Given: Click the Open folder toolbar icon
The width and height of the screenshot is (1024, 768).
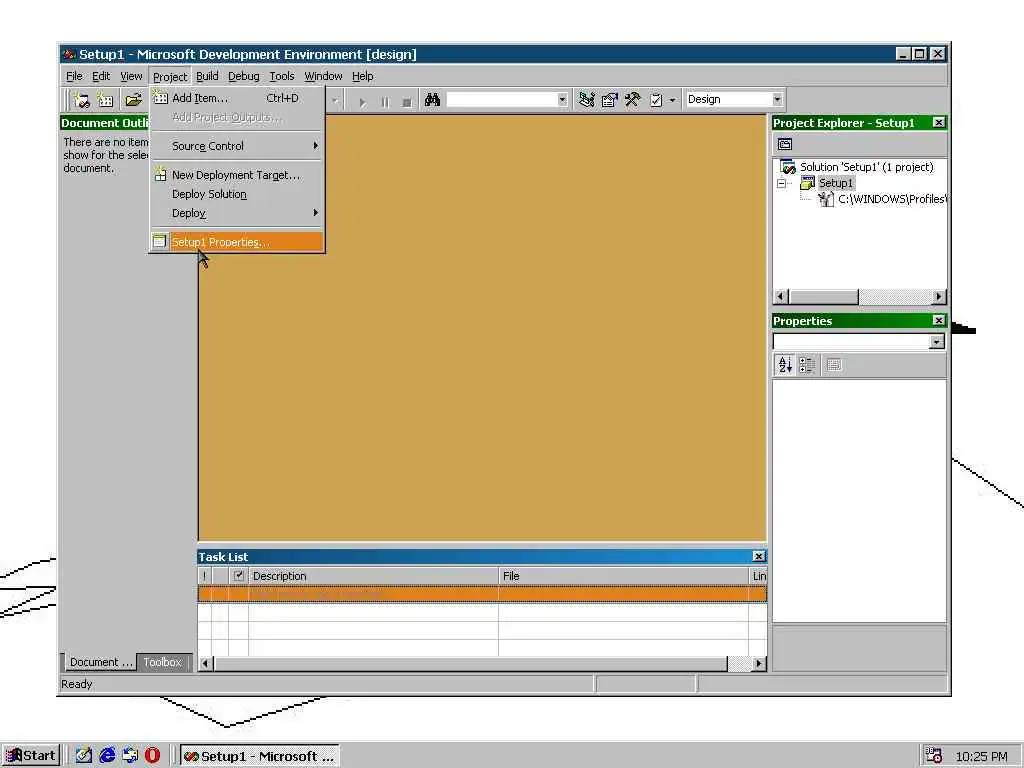Looking at the screenshot, I should [x=134, y=100].
